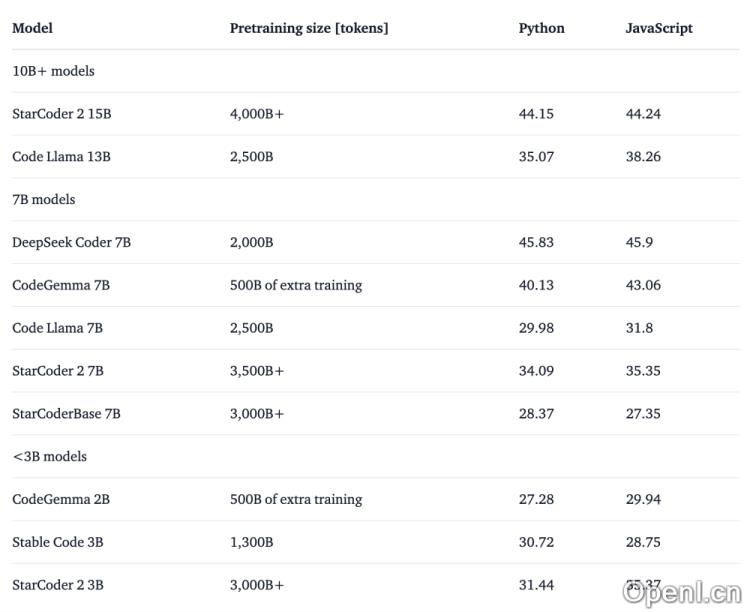Click the CodeGemma 7B model name
Viewport: 750px width, 612px height.
tap(61, 285)
